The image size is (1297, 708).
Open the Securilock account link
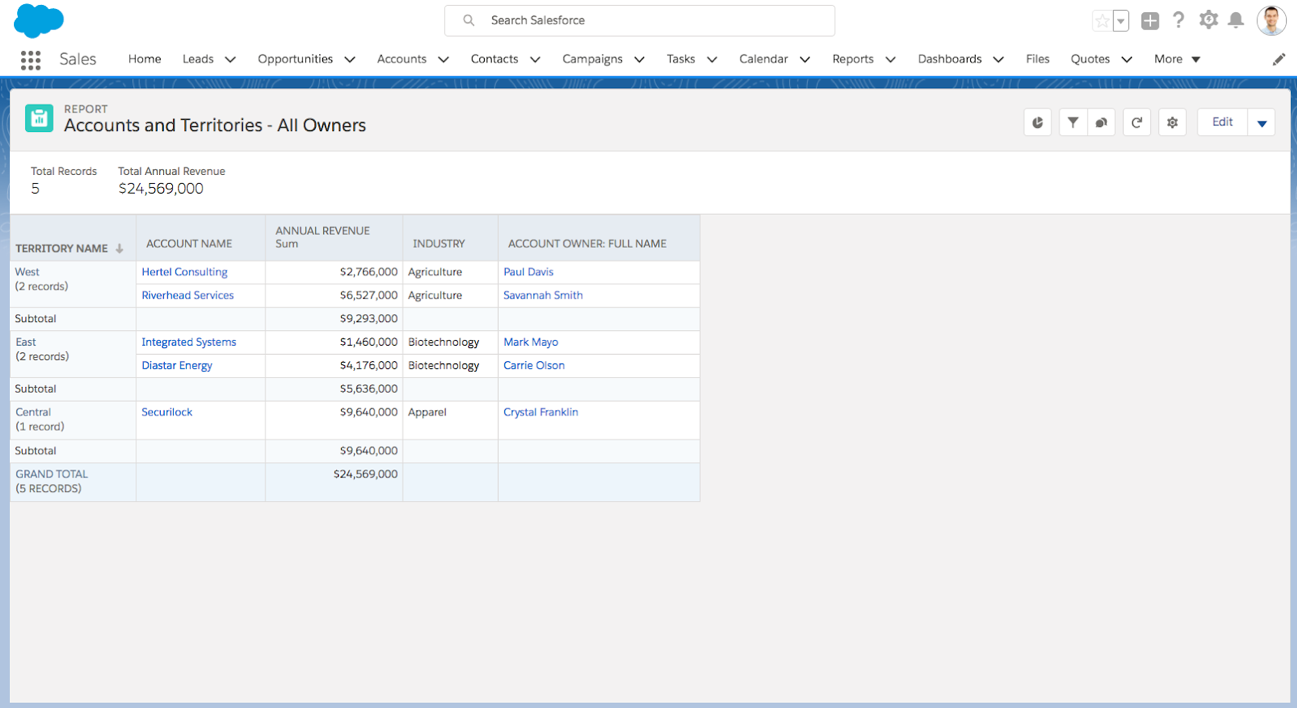tap(167, 412)
